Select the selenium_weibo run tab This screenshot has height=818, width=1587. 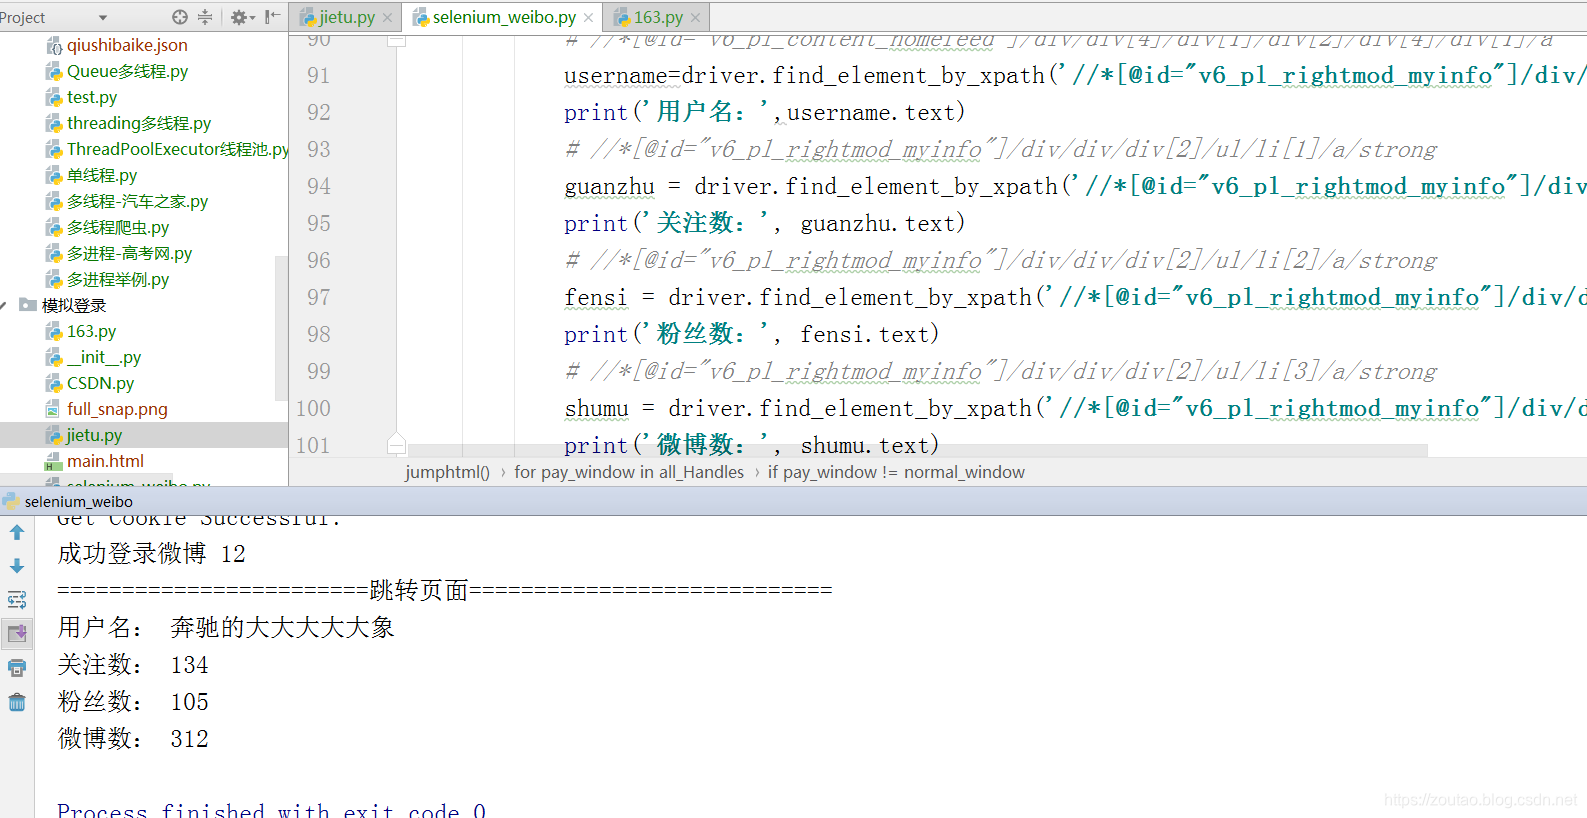click(x=78, y=501)
